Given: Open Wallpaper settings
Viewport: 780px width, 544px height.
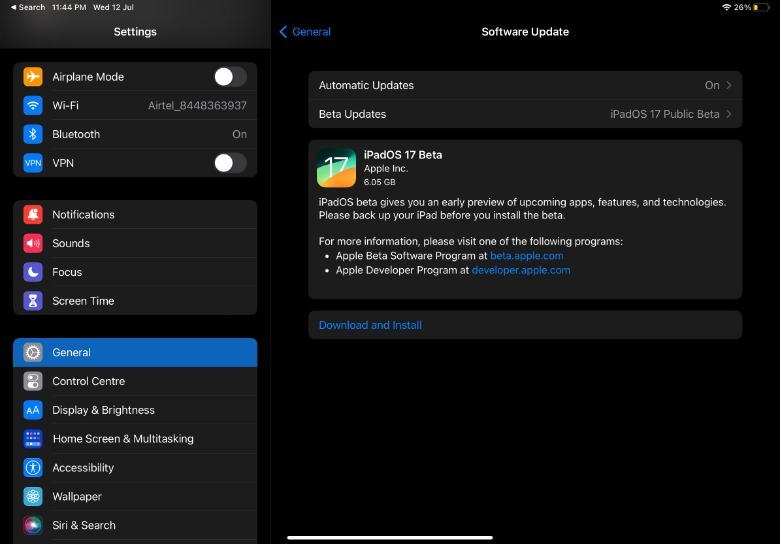Looking at the screenshot, I should [135, 496].
